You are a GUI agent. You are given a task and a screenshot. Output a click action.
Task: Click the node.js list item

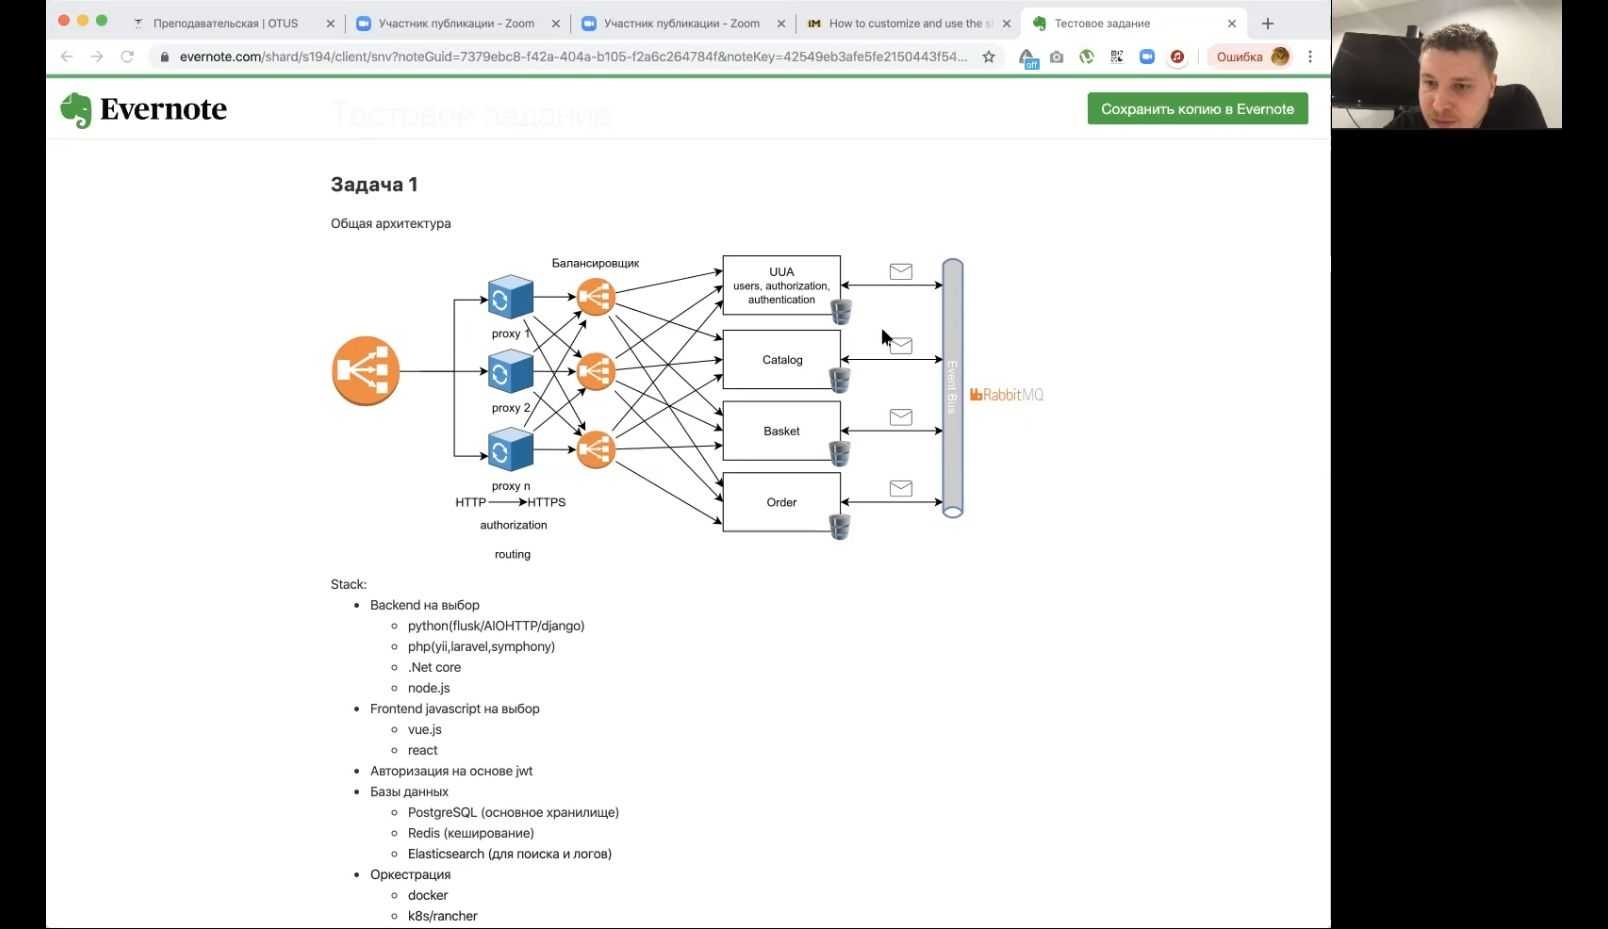[429, 688]
